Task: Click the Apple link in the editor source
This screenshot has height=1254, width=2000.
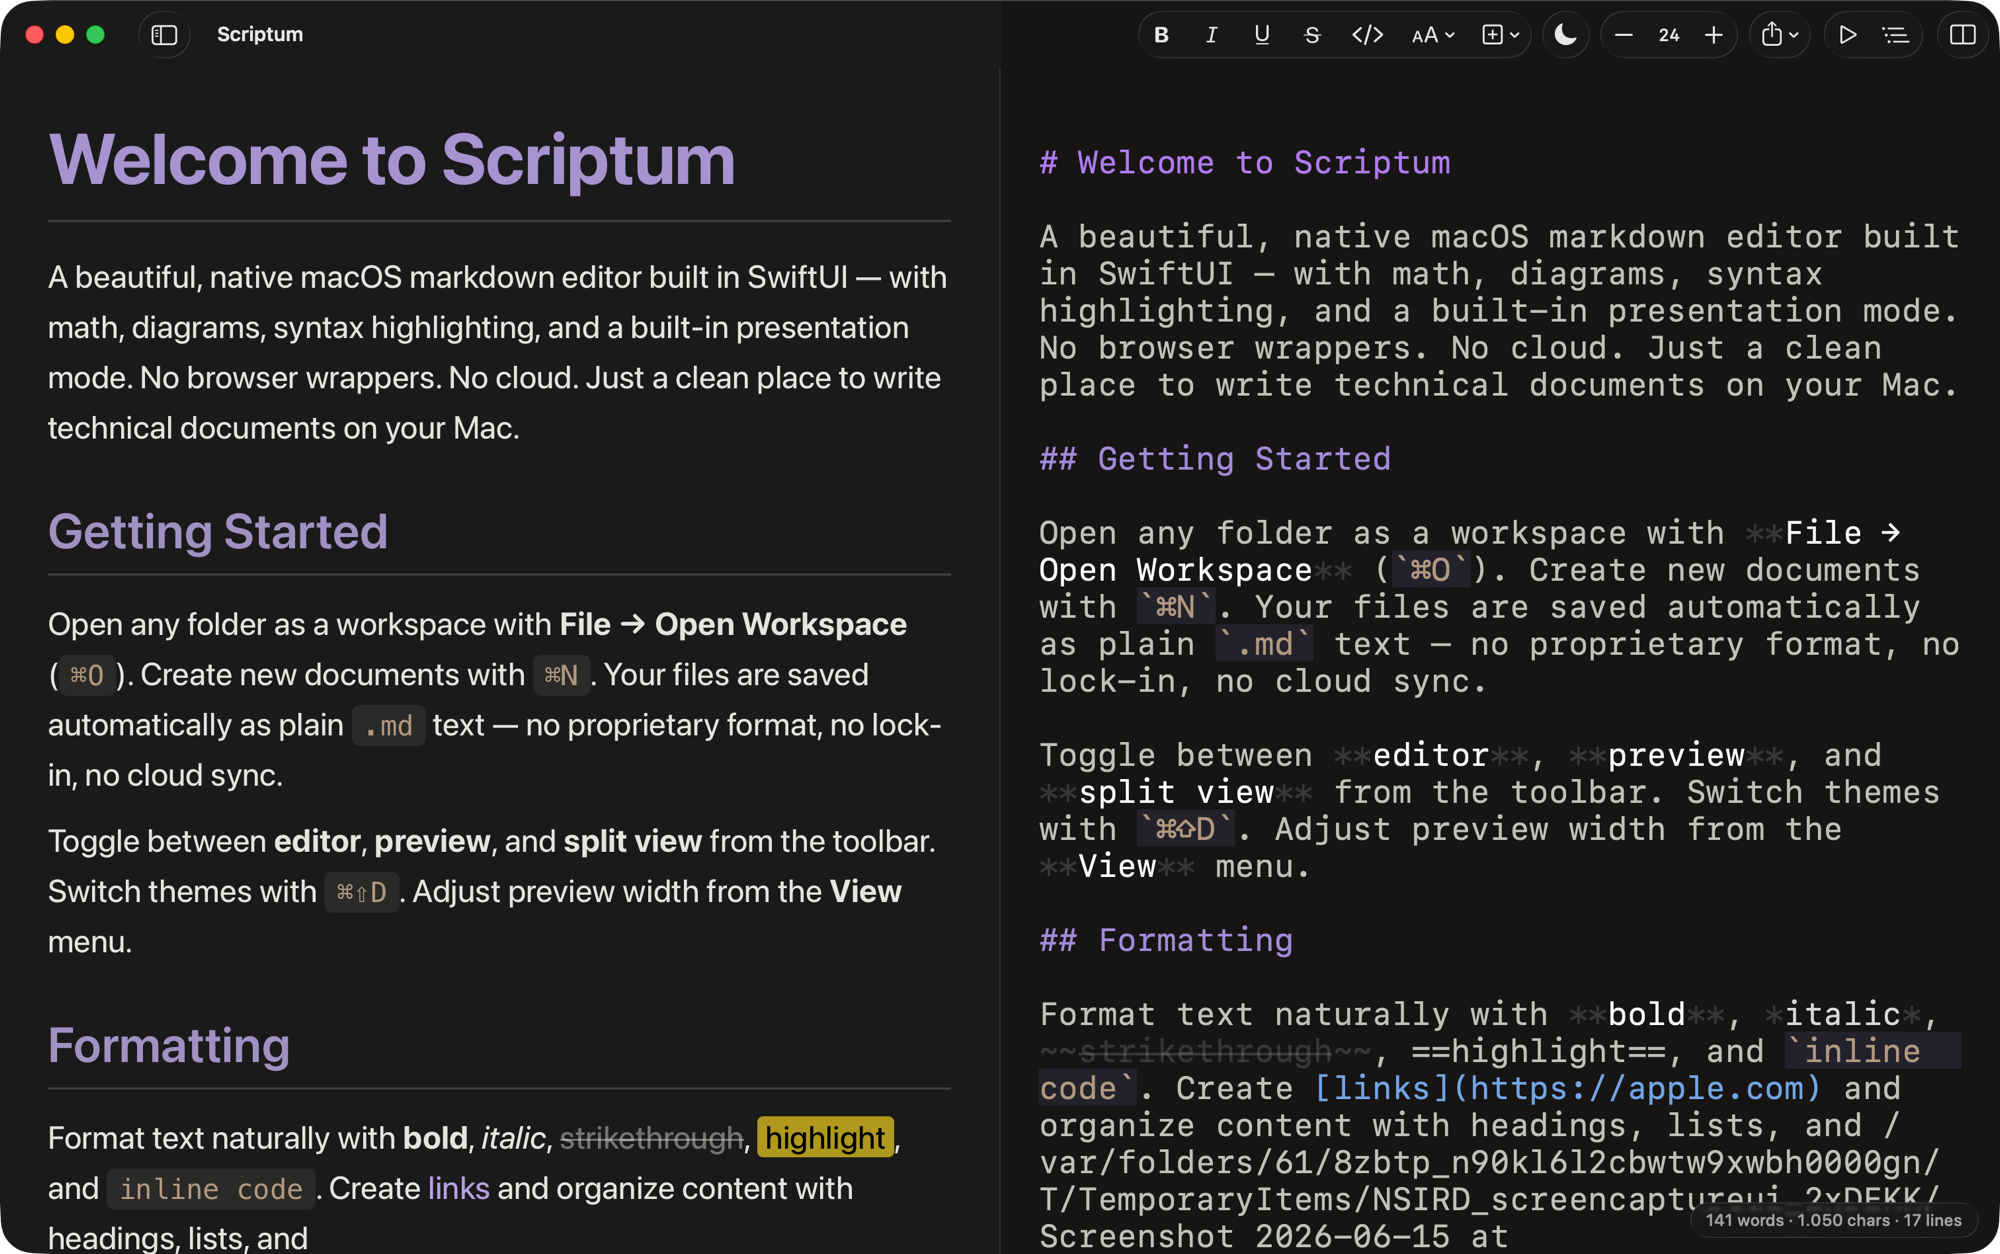Action: [1568, 1088]
